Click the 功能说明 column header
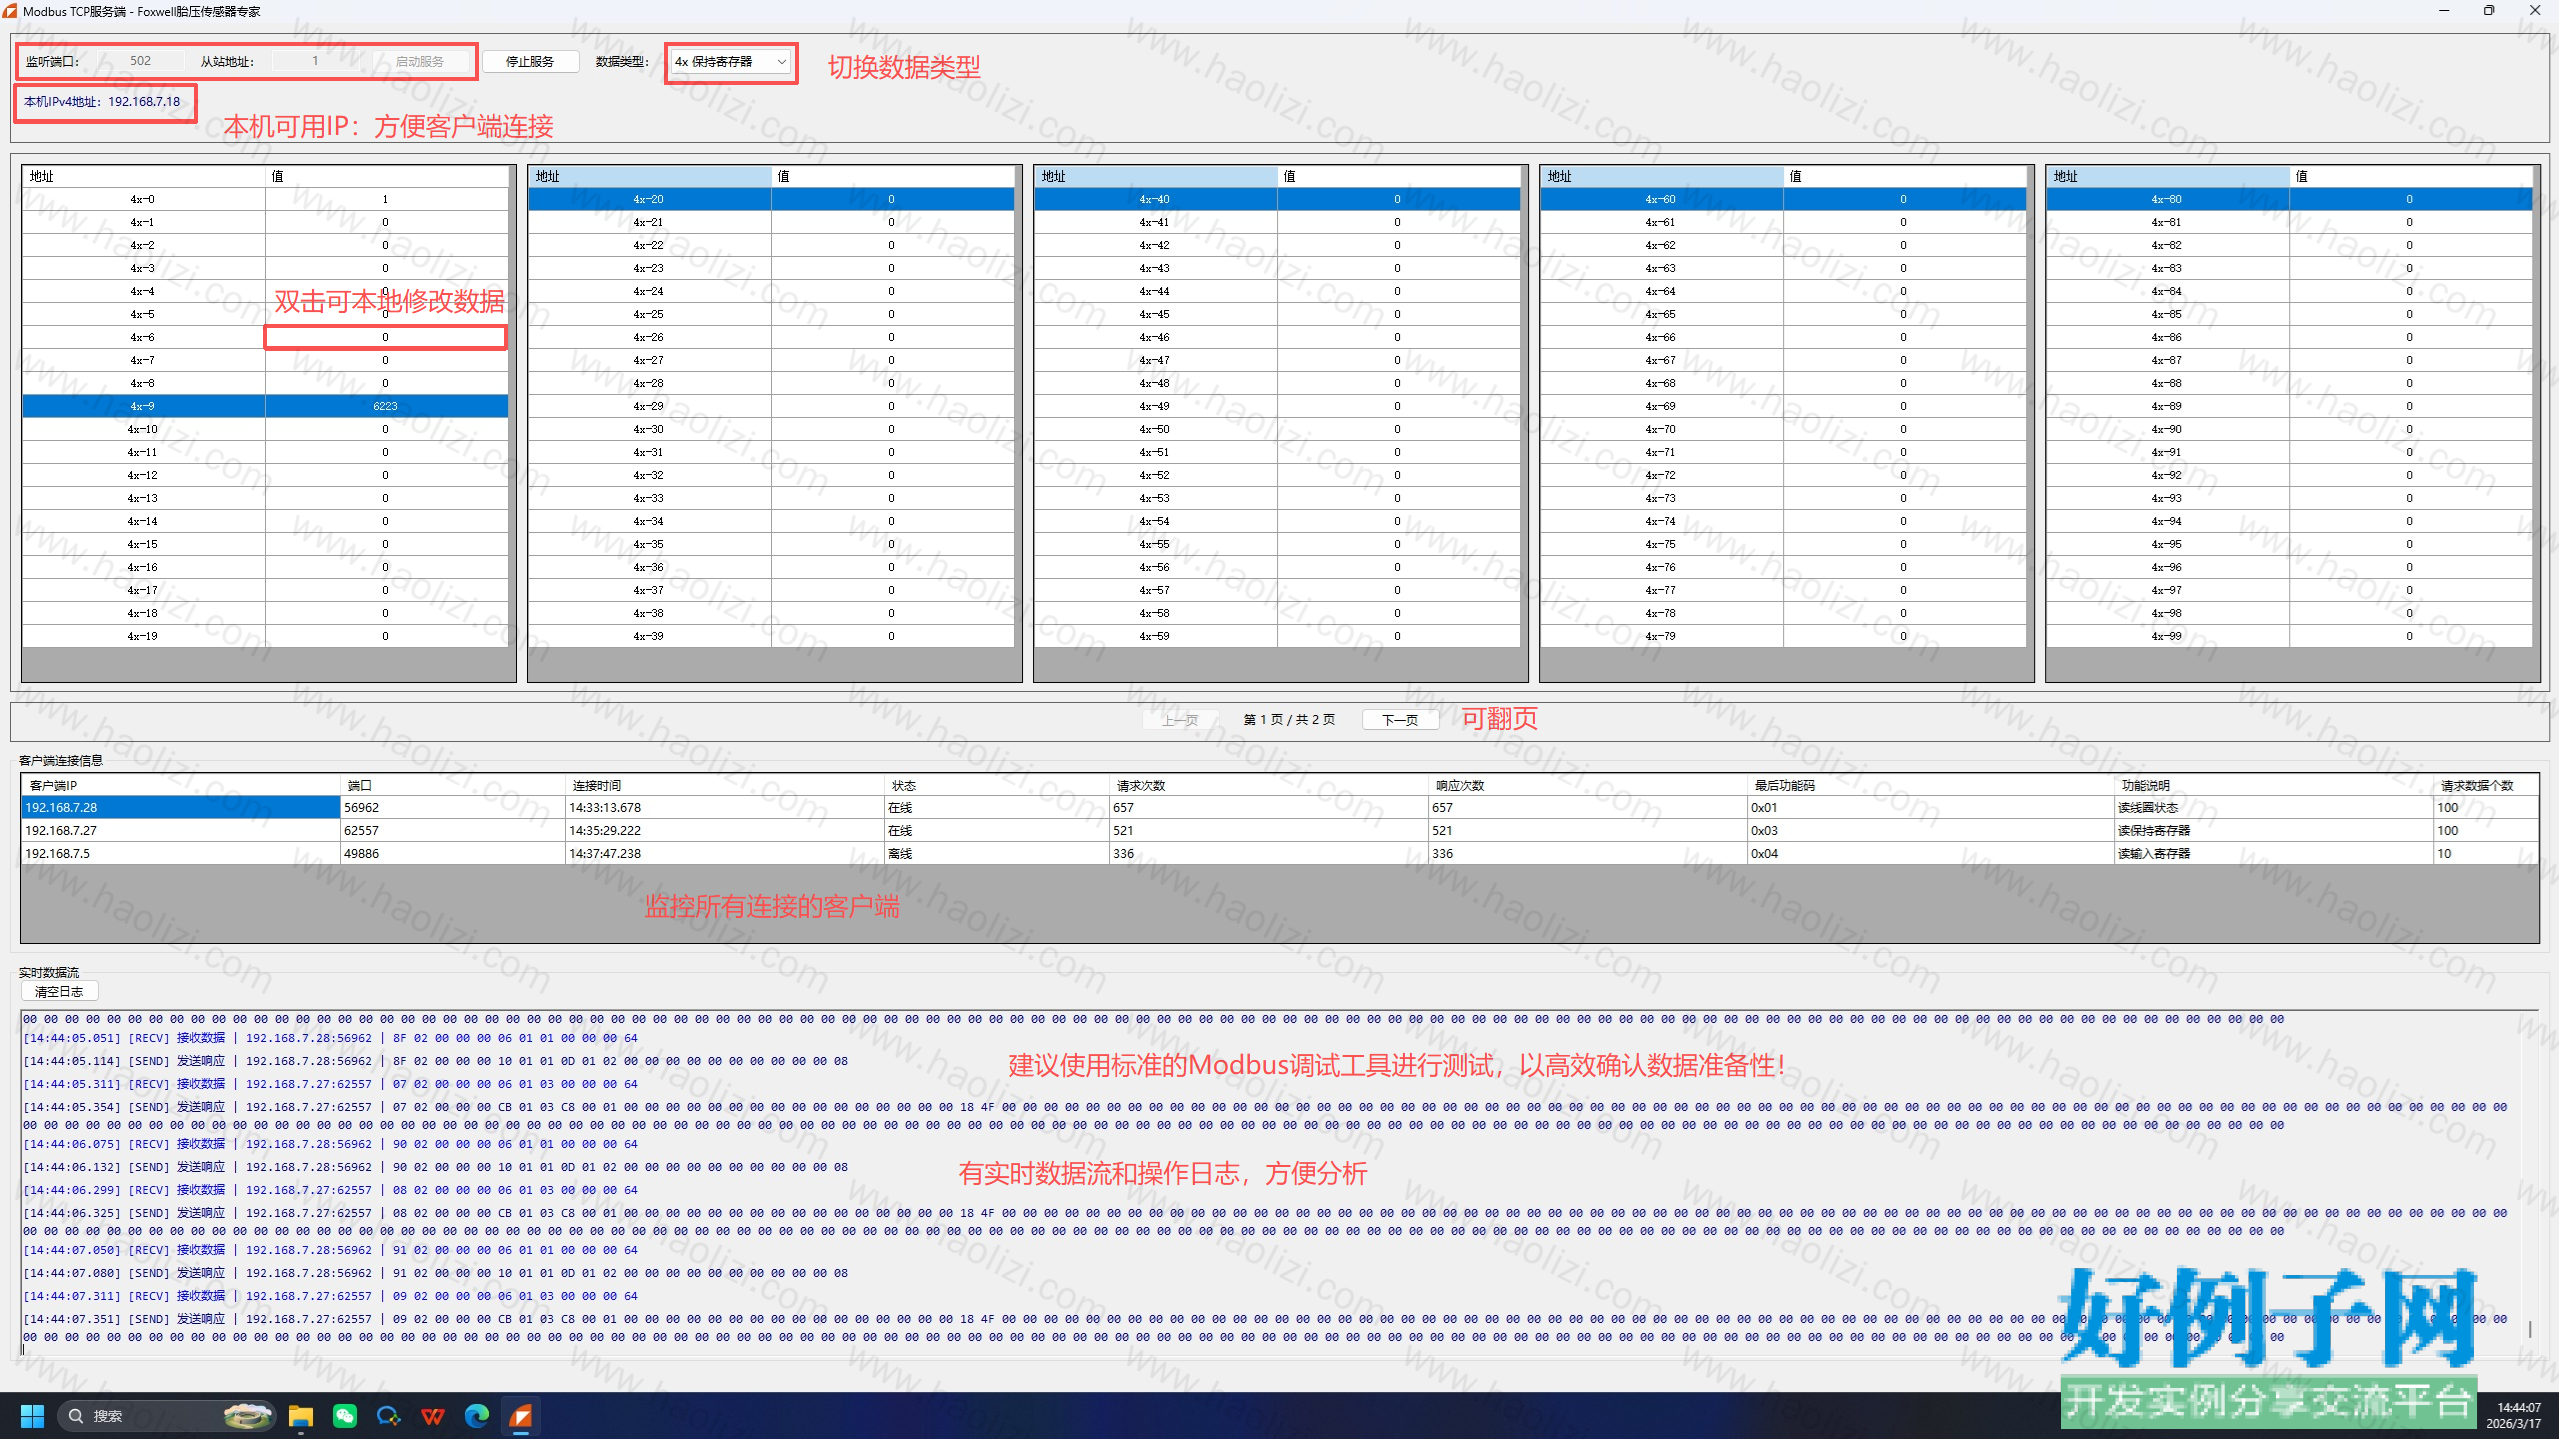 [x=2274, y=786]
